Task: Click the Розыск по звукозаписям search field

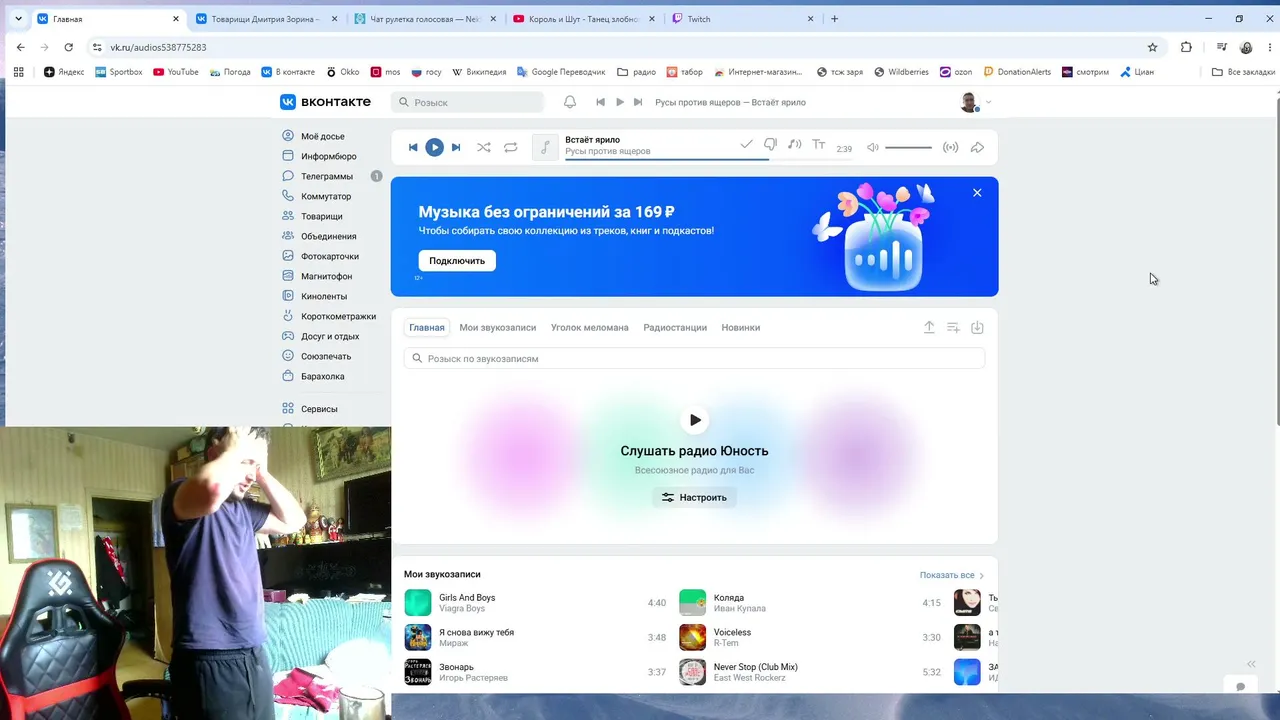Action: coord(694,358)
